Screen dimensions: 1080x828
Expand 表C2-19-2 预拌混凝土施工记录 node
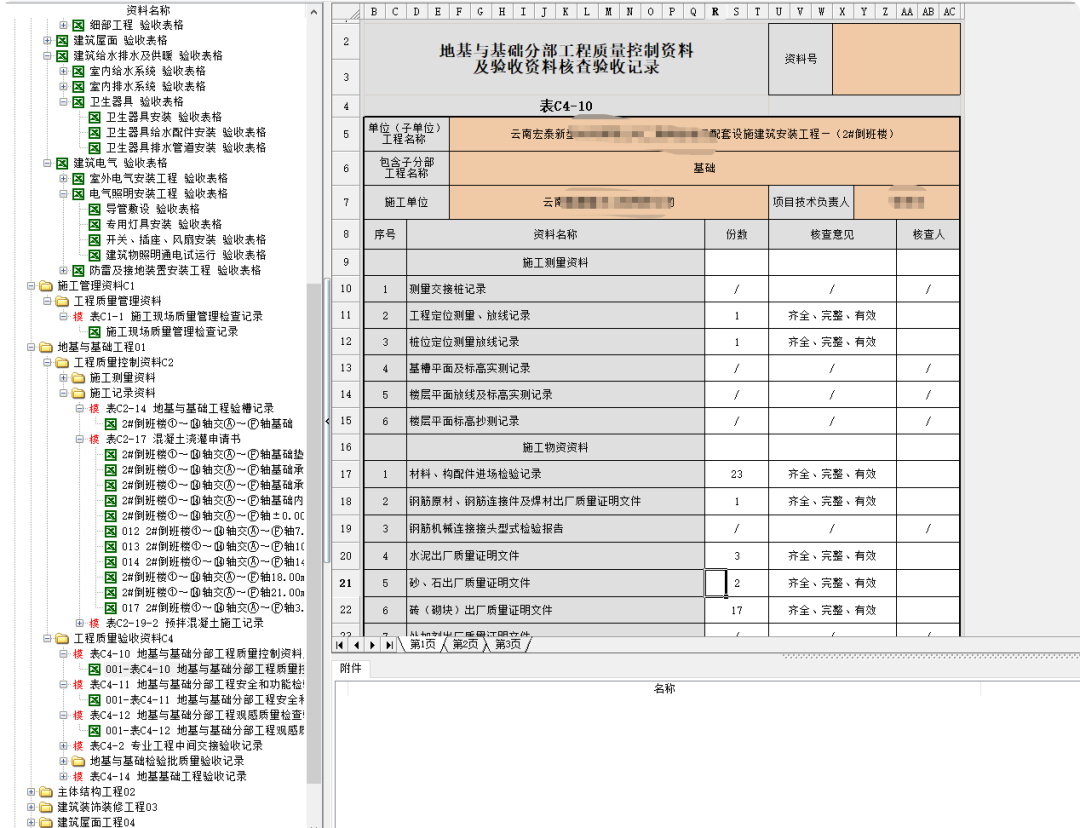80,623
